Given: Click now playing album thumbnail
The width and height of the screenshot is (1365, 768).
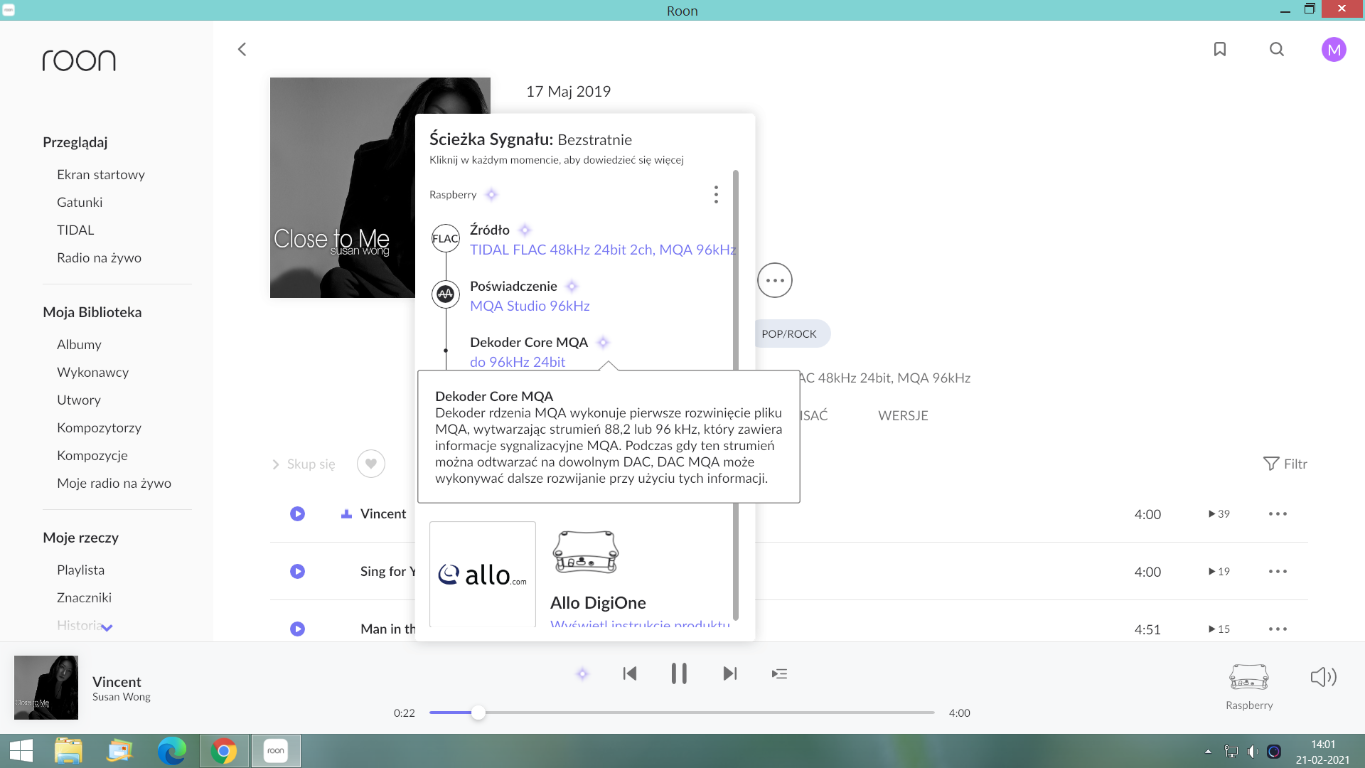Looking at the screenshot, I should click(x=46, y=687).
